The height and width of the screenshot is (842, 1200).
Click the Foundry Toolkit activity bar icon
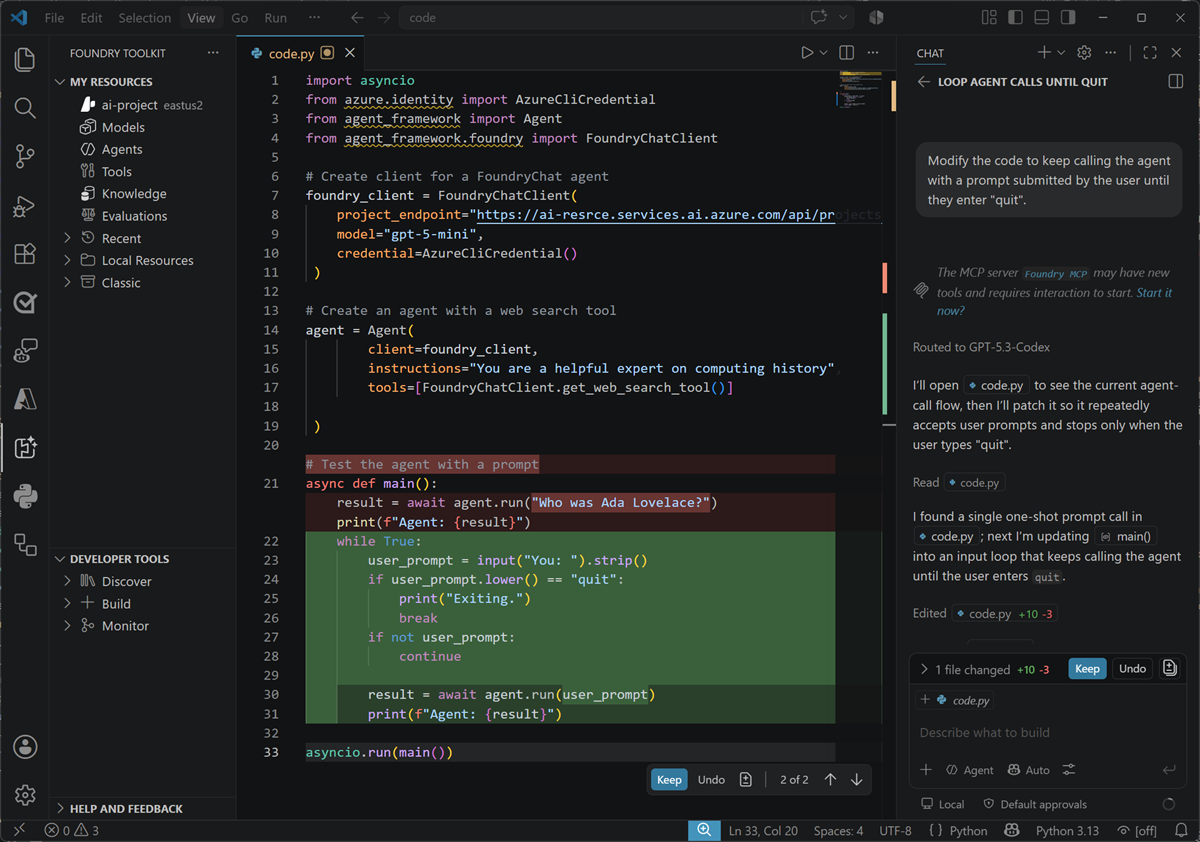pos(25,447)
